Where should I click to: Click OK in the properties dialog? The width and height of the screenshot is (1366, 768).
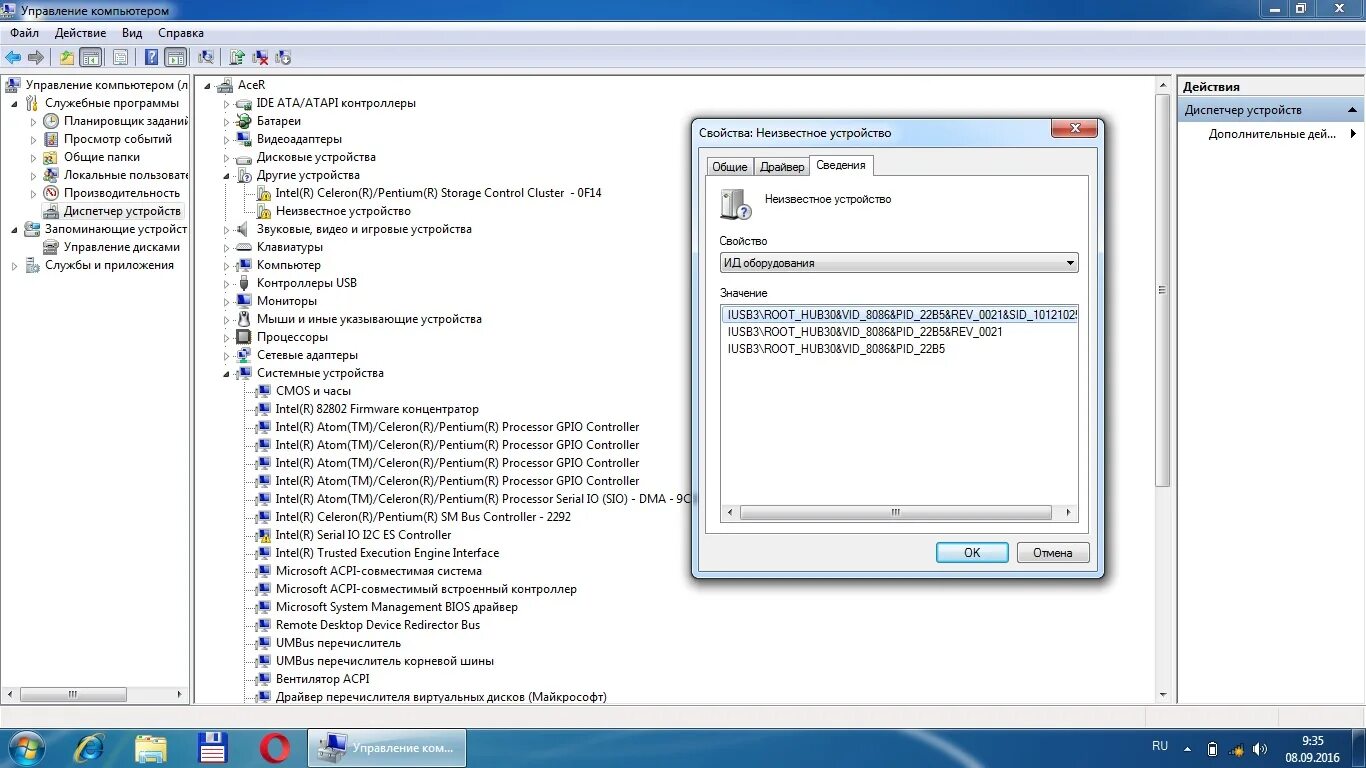(x=972, y=552)
